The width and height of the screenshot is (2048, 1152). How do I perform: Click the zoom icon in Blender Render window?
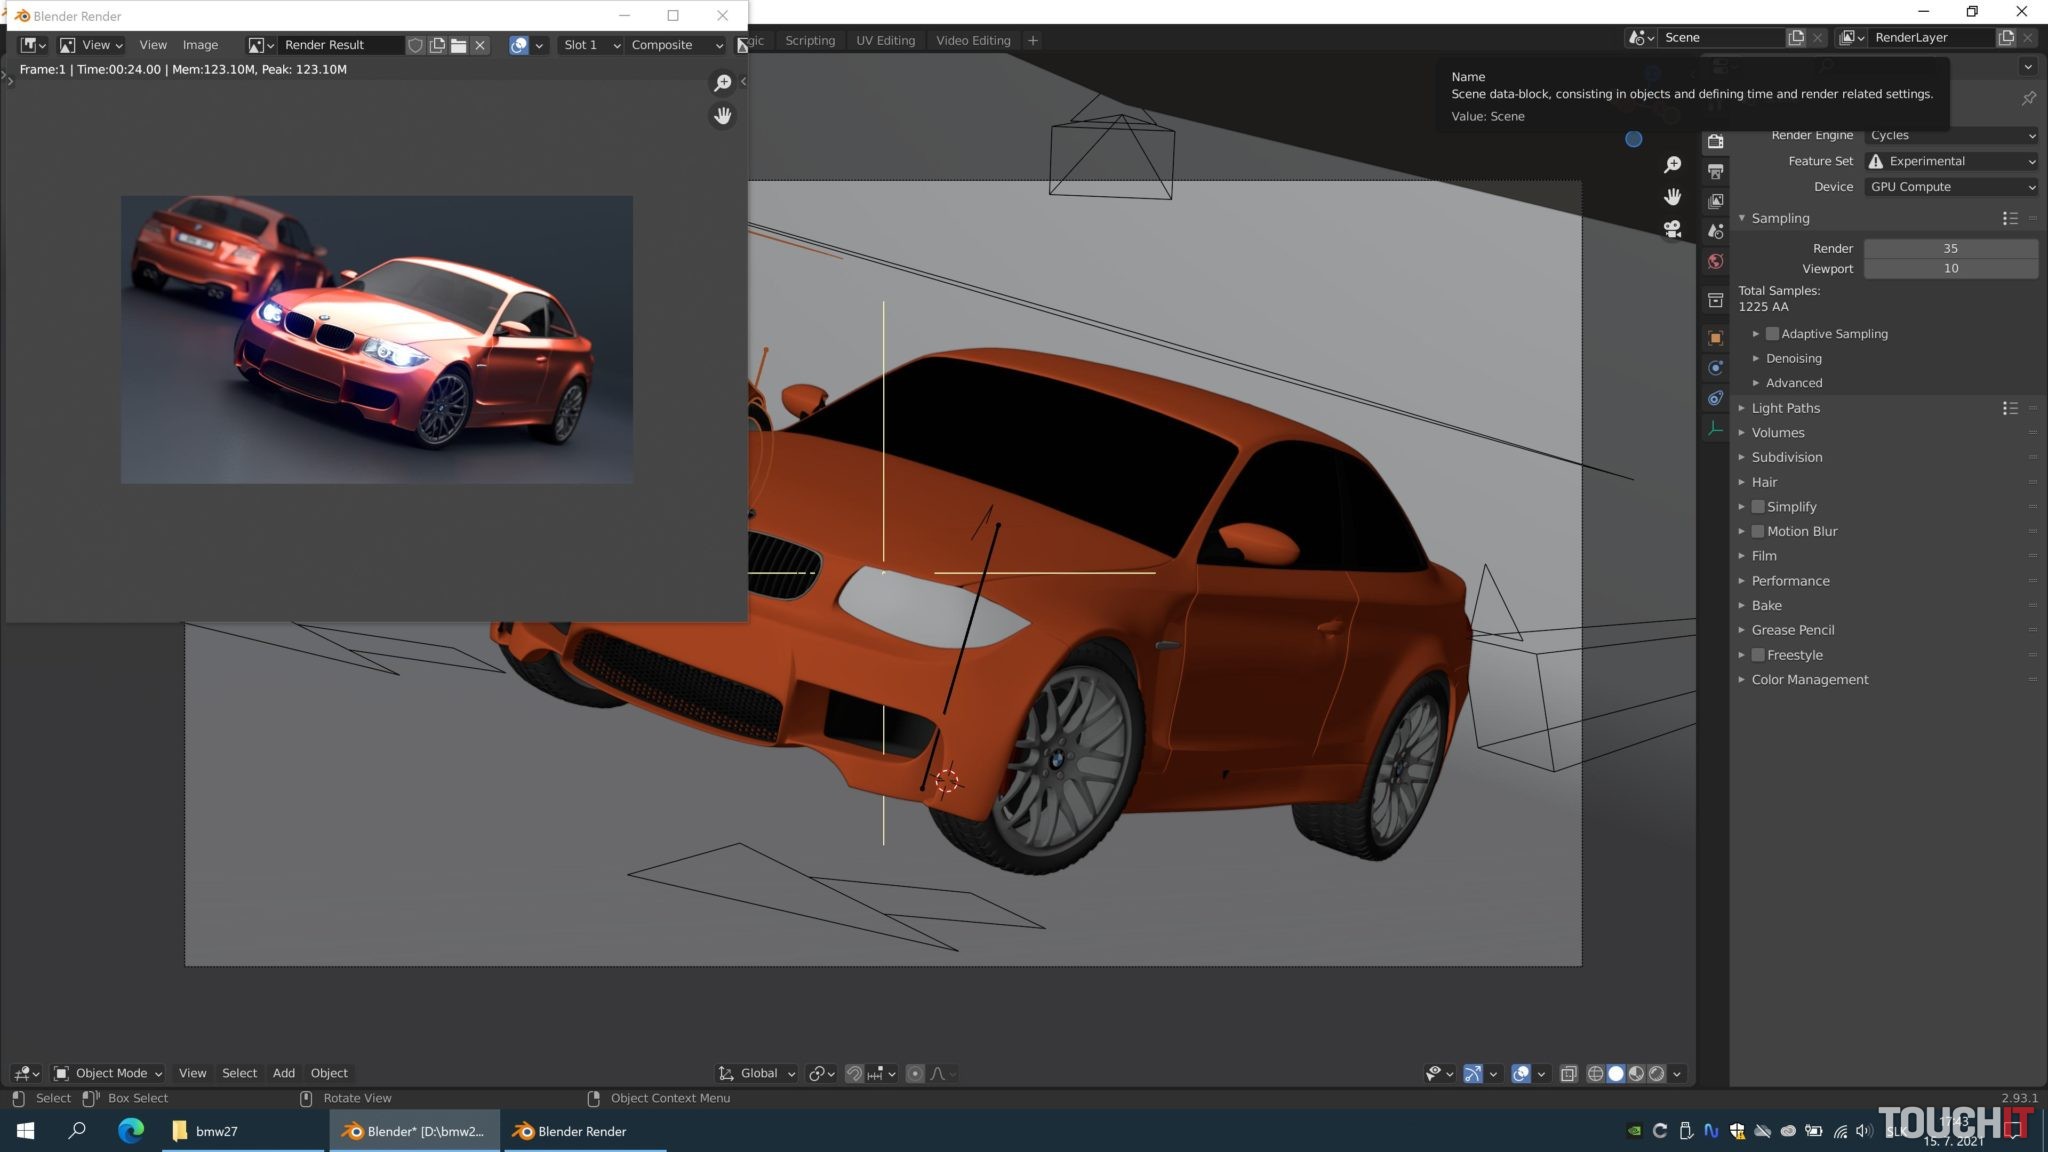click(x=722, y=83)
